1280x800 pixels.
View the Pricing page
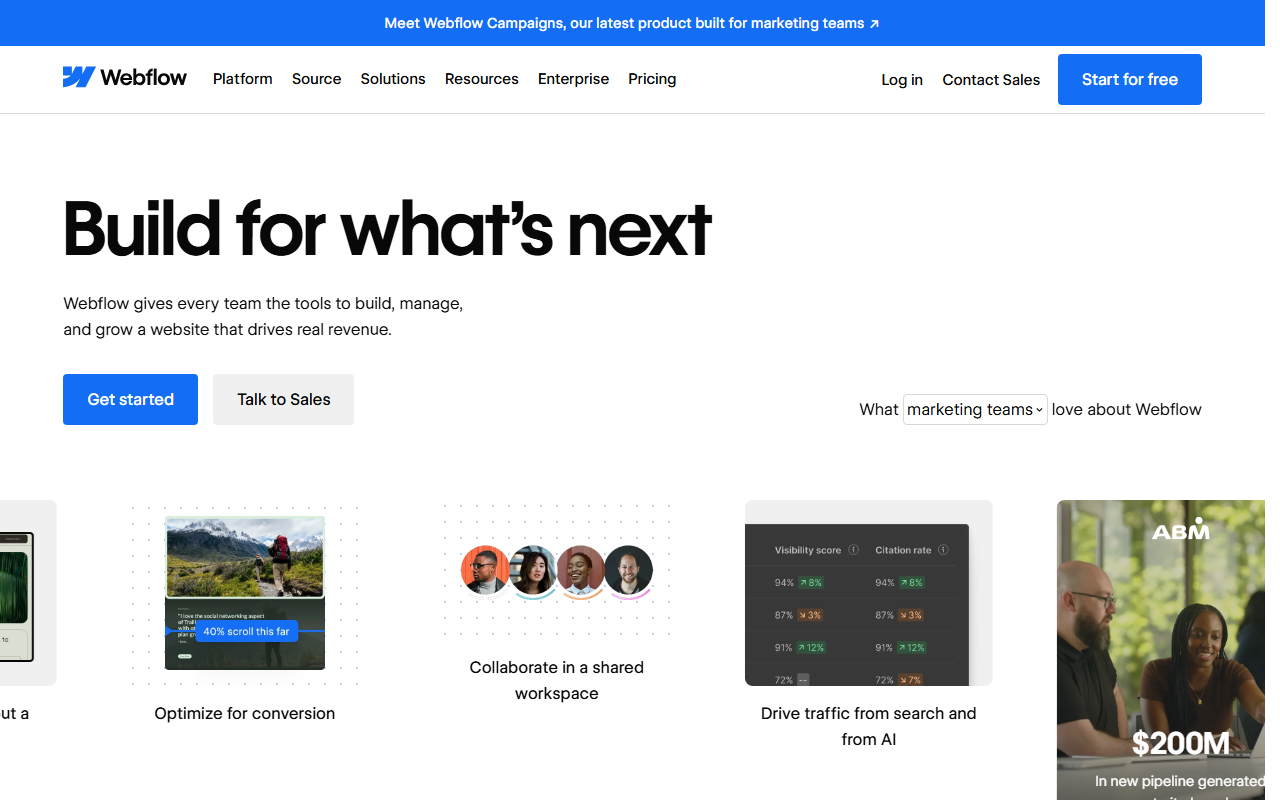pos(652,79)
